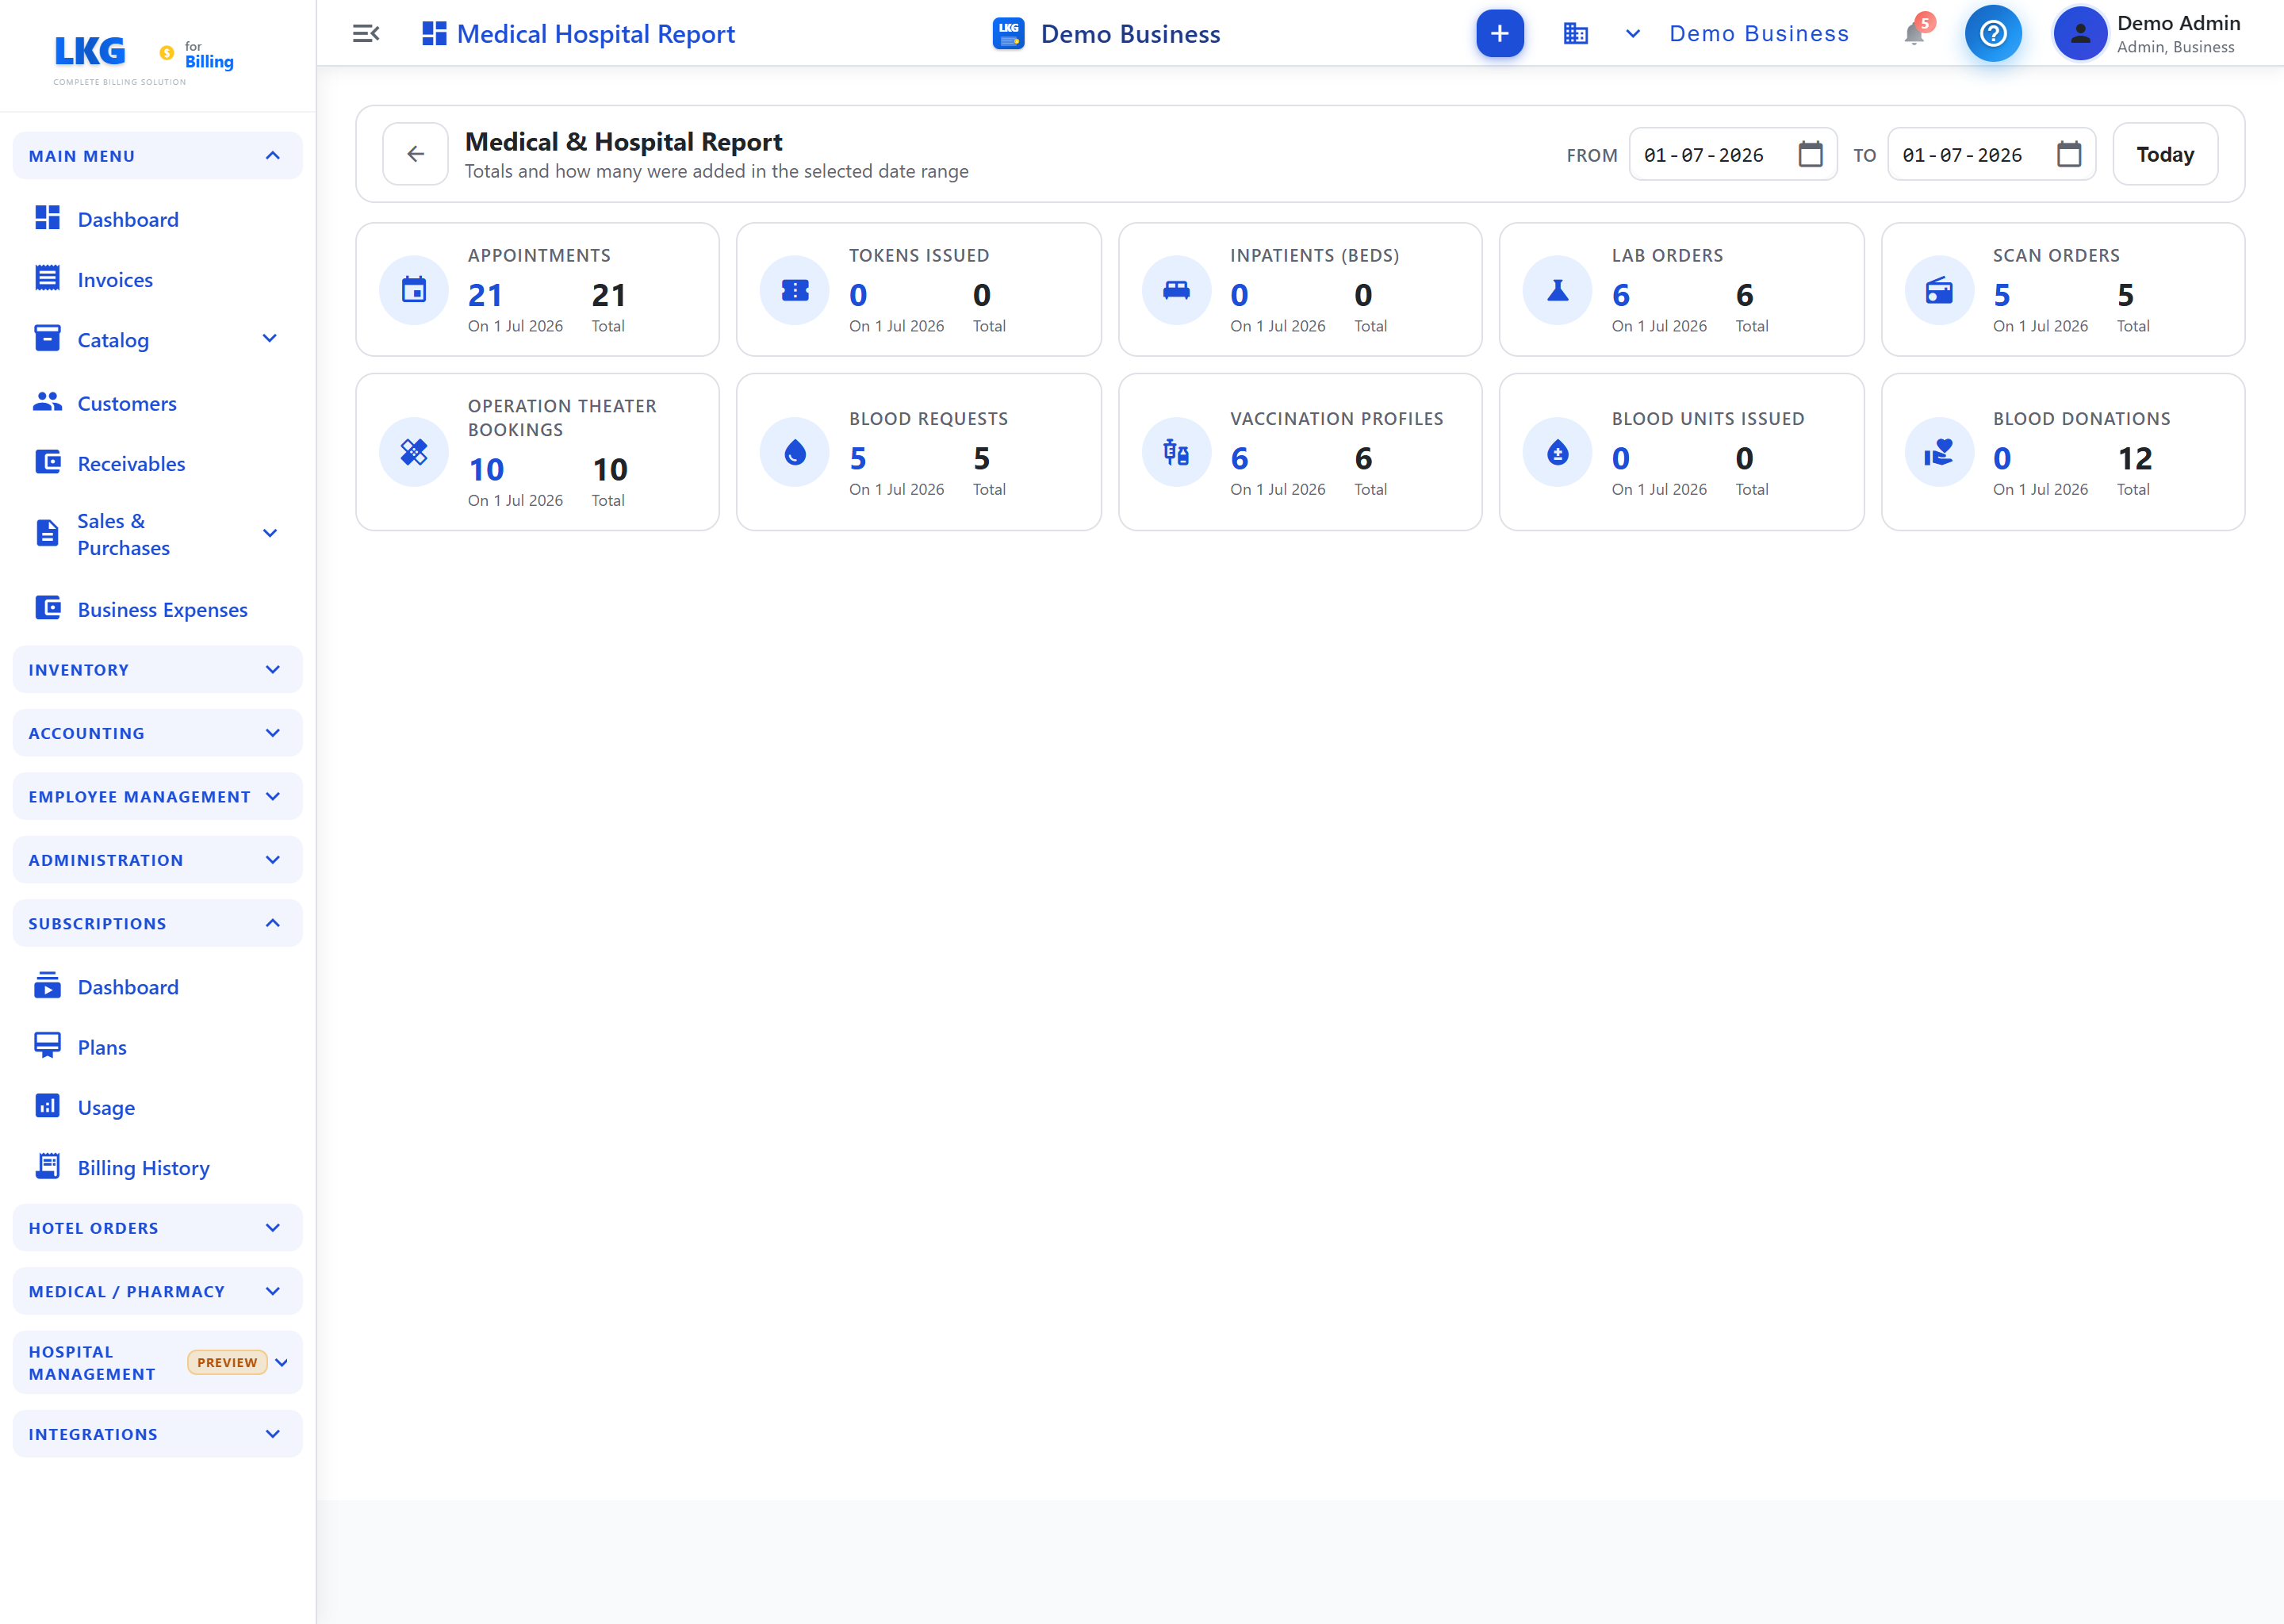Click the Today button

pos(2165,154)
